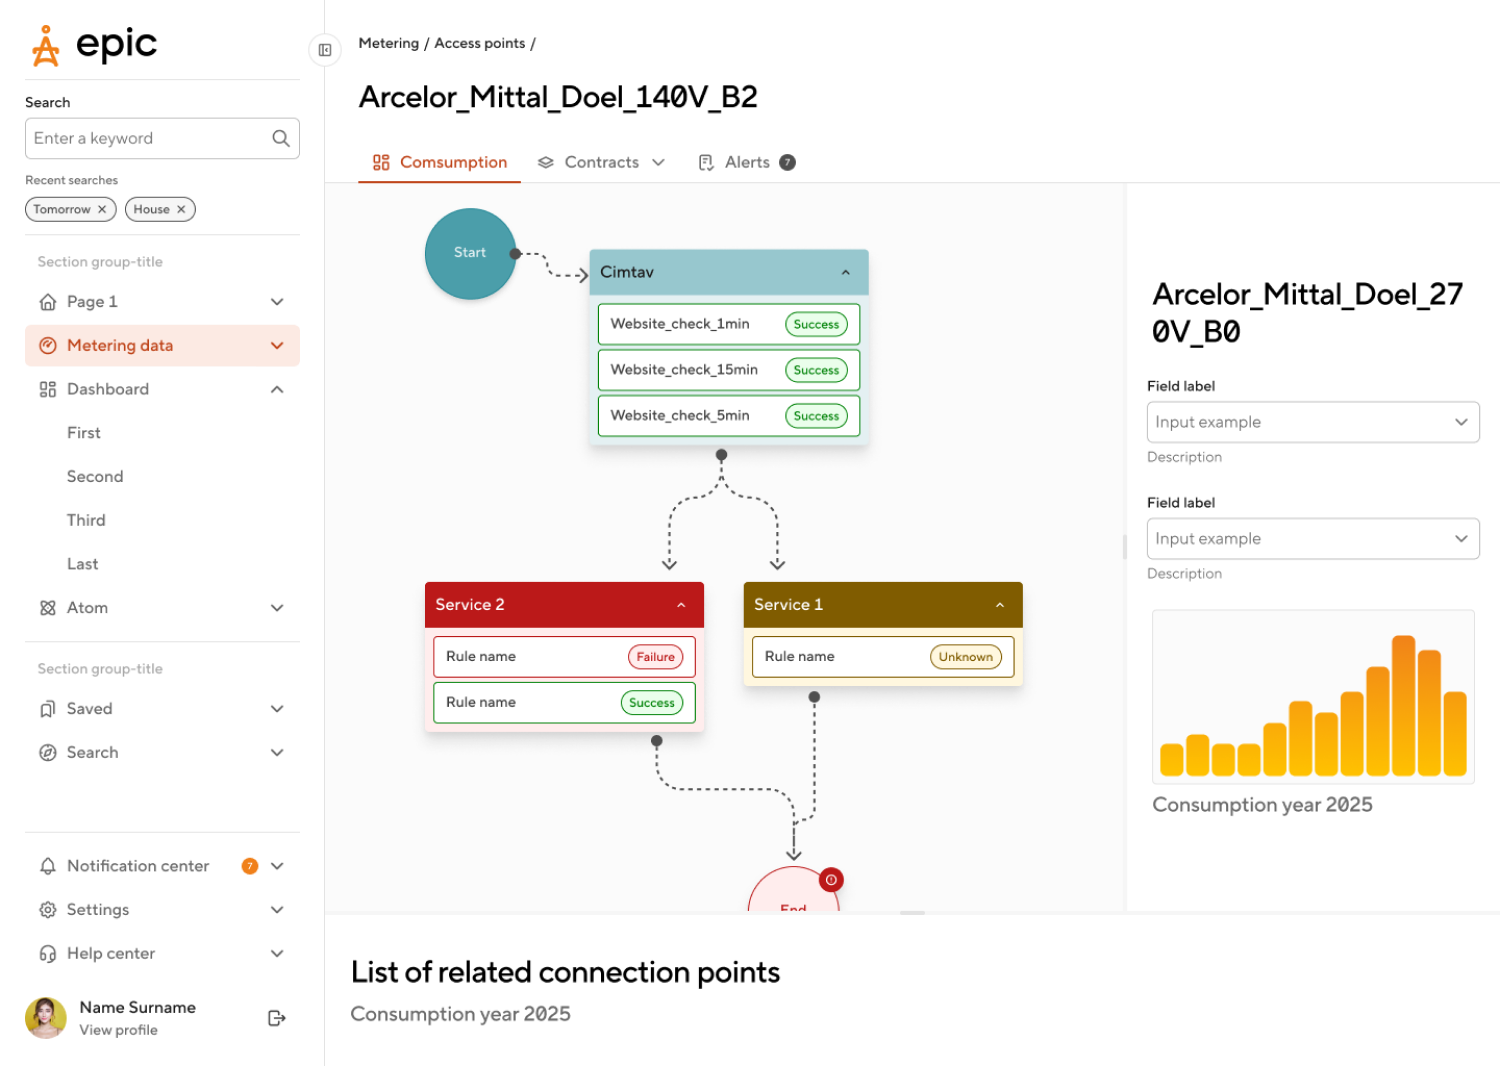Open Metering breadcrumb link
This screenshot has width=1500, height=1066.
point(389,43)
